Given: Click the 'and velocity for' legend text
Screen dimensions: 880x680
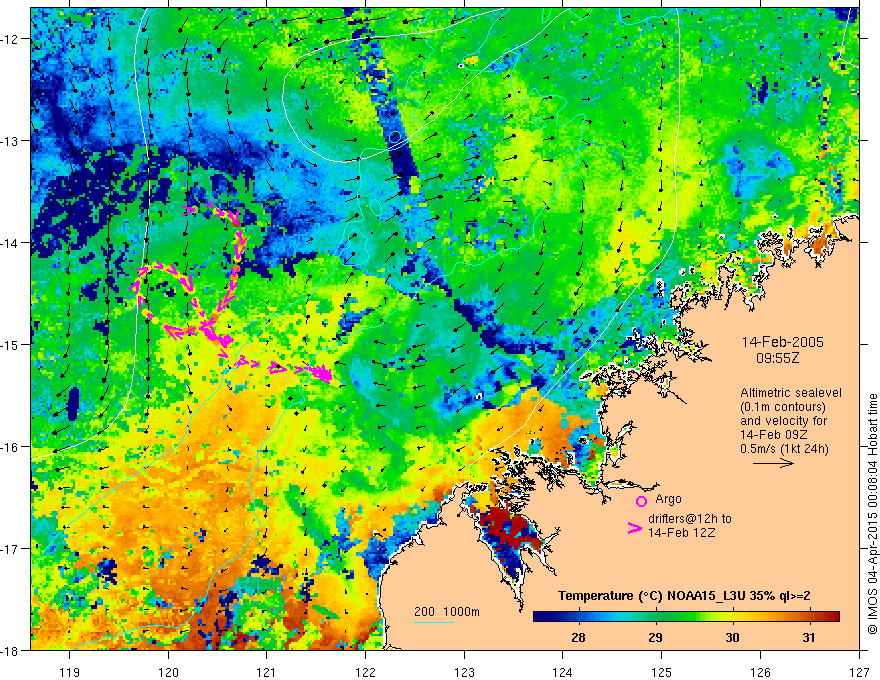Looking at the screenshot, I should 783,421.
